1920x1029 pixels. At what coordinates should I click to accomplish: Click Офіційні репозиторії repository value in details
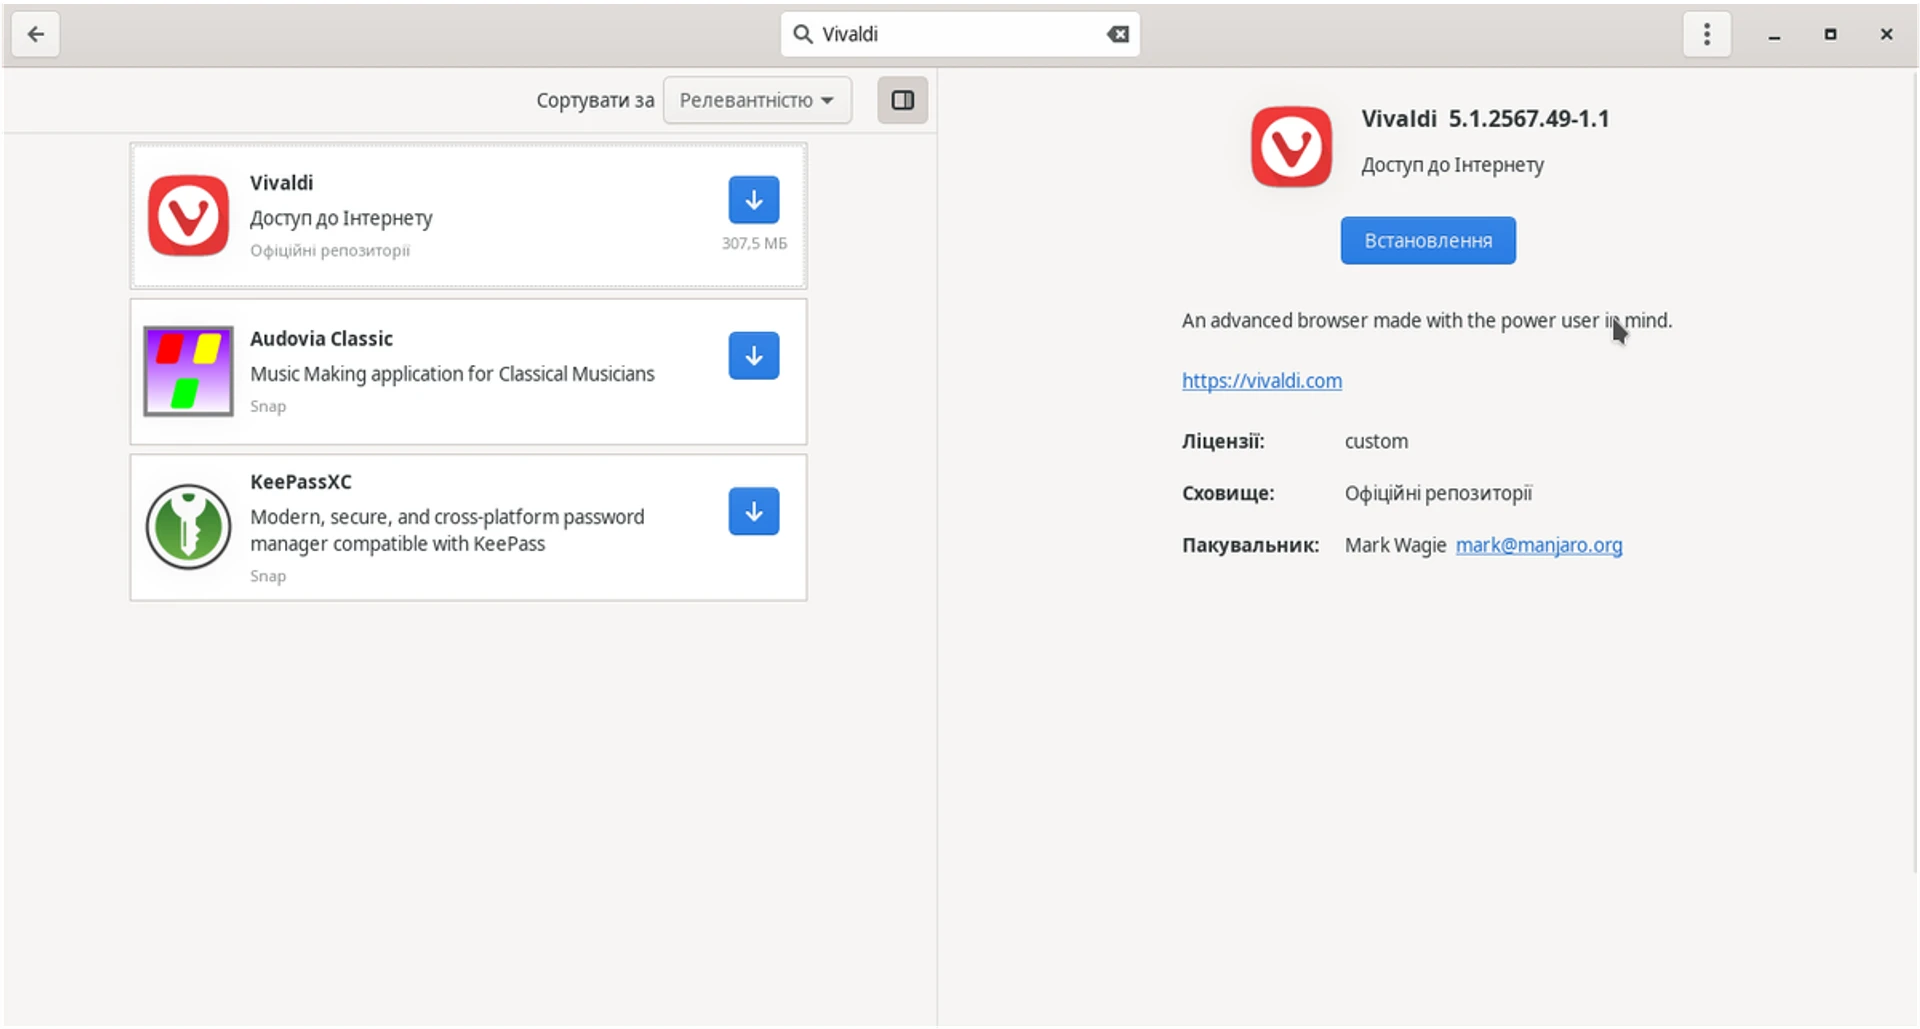click(x=1438, y=493)
